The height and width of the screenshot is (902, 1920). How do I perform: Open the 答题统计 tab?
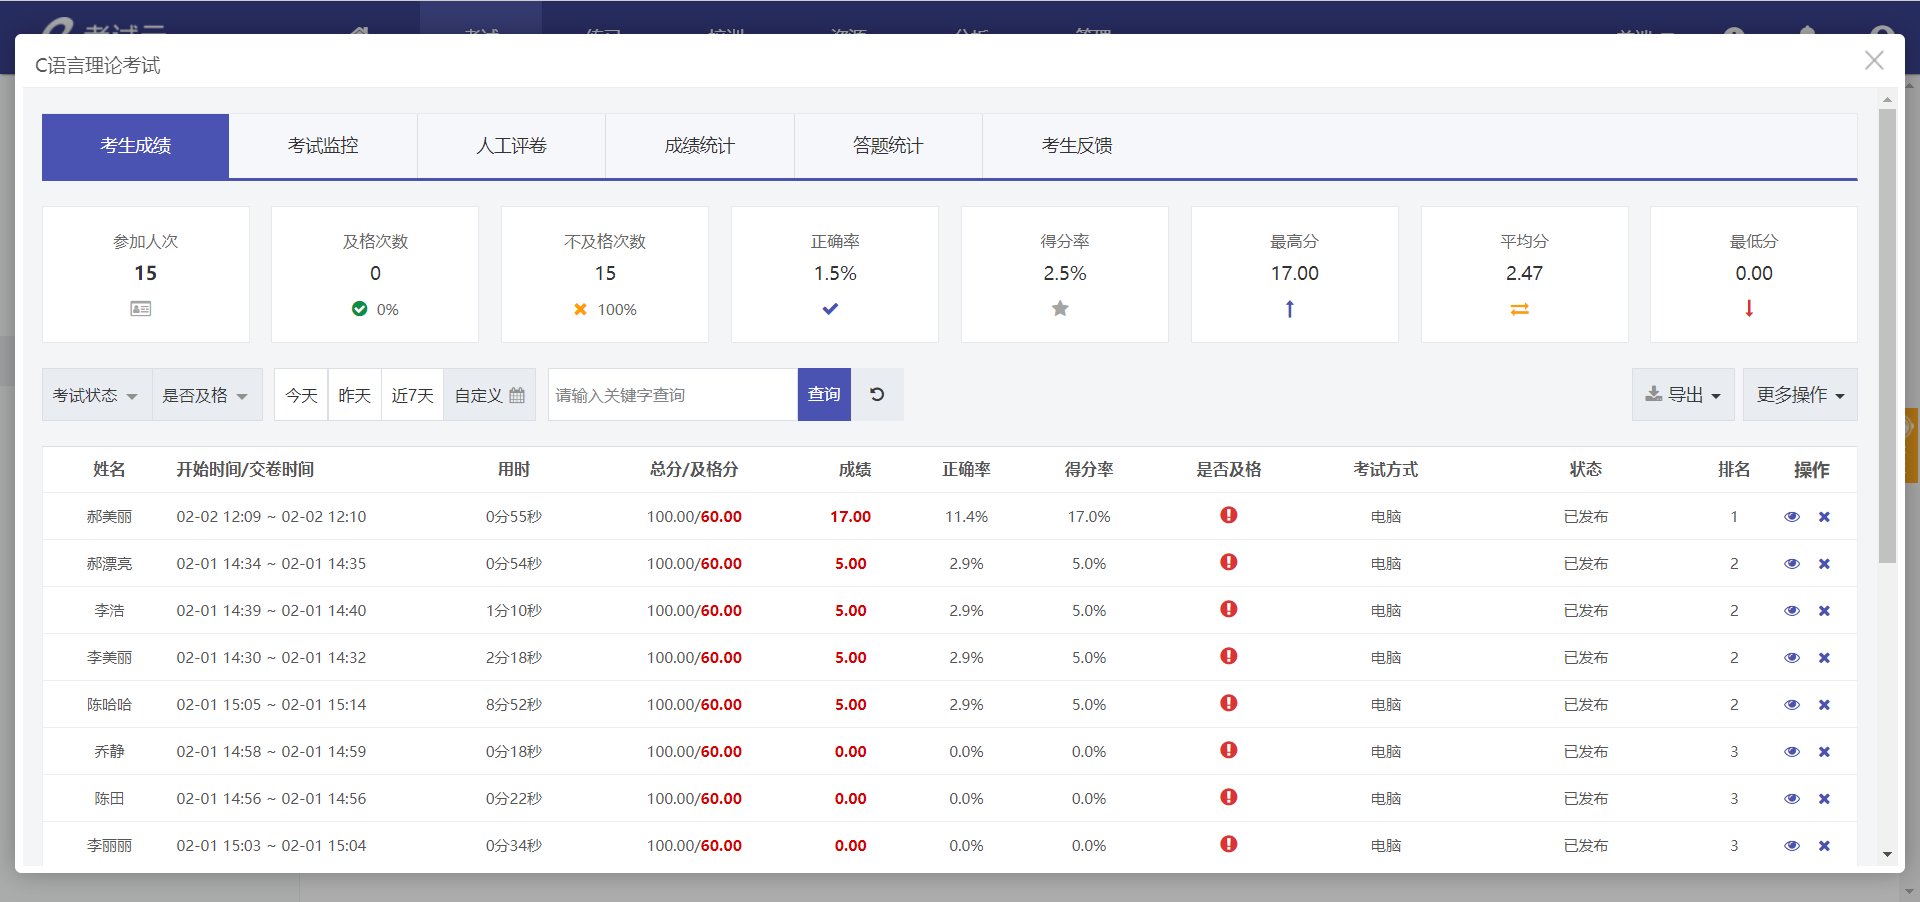tap(887, 145)
